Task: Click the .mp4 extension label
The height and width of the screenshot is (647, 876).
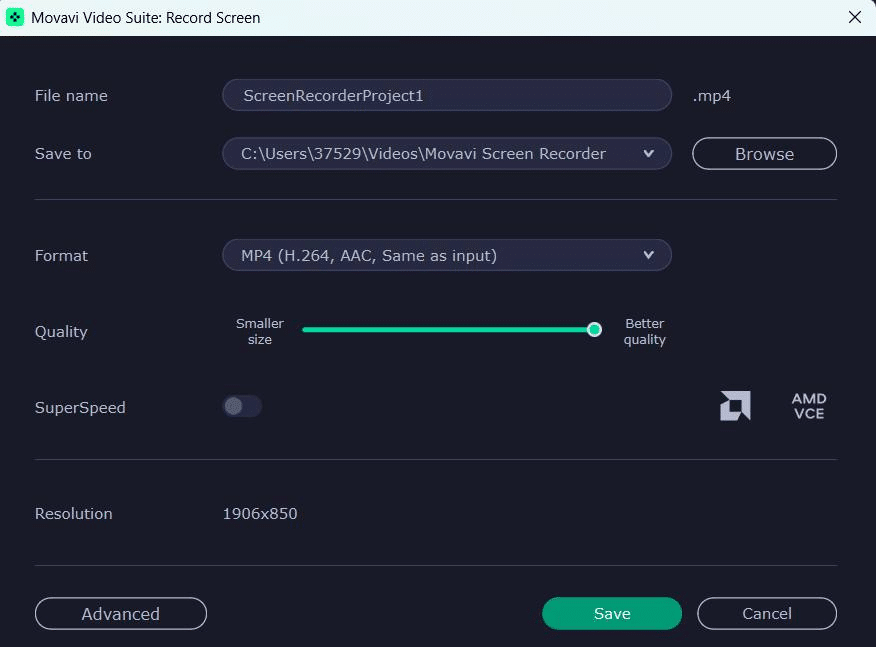Action: [x=712, y=96]
